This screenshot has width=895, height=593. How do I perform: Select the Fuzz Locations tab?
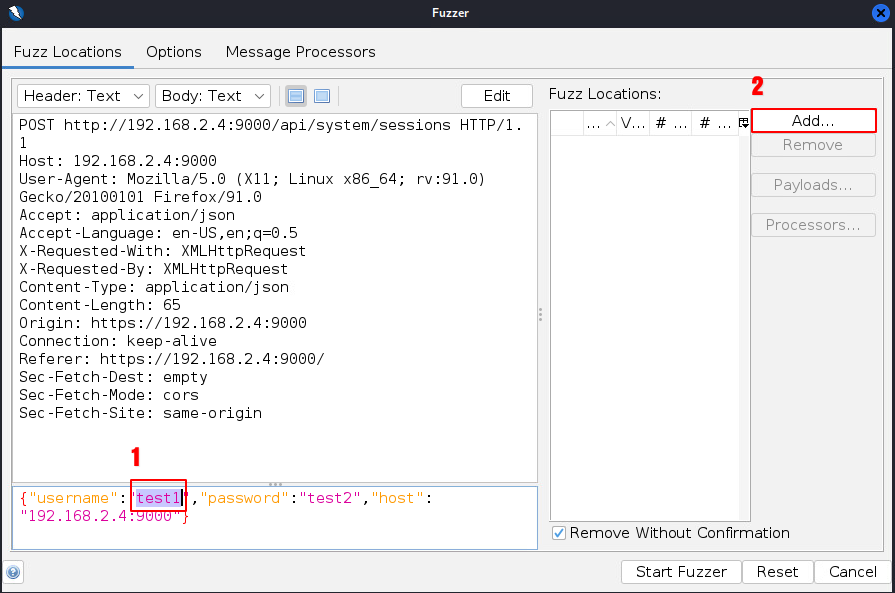[x=67, y=52]
